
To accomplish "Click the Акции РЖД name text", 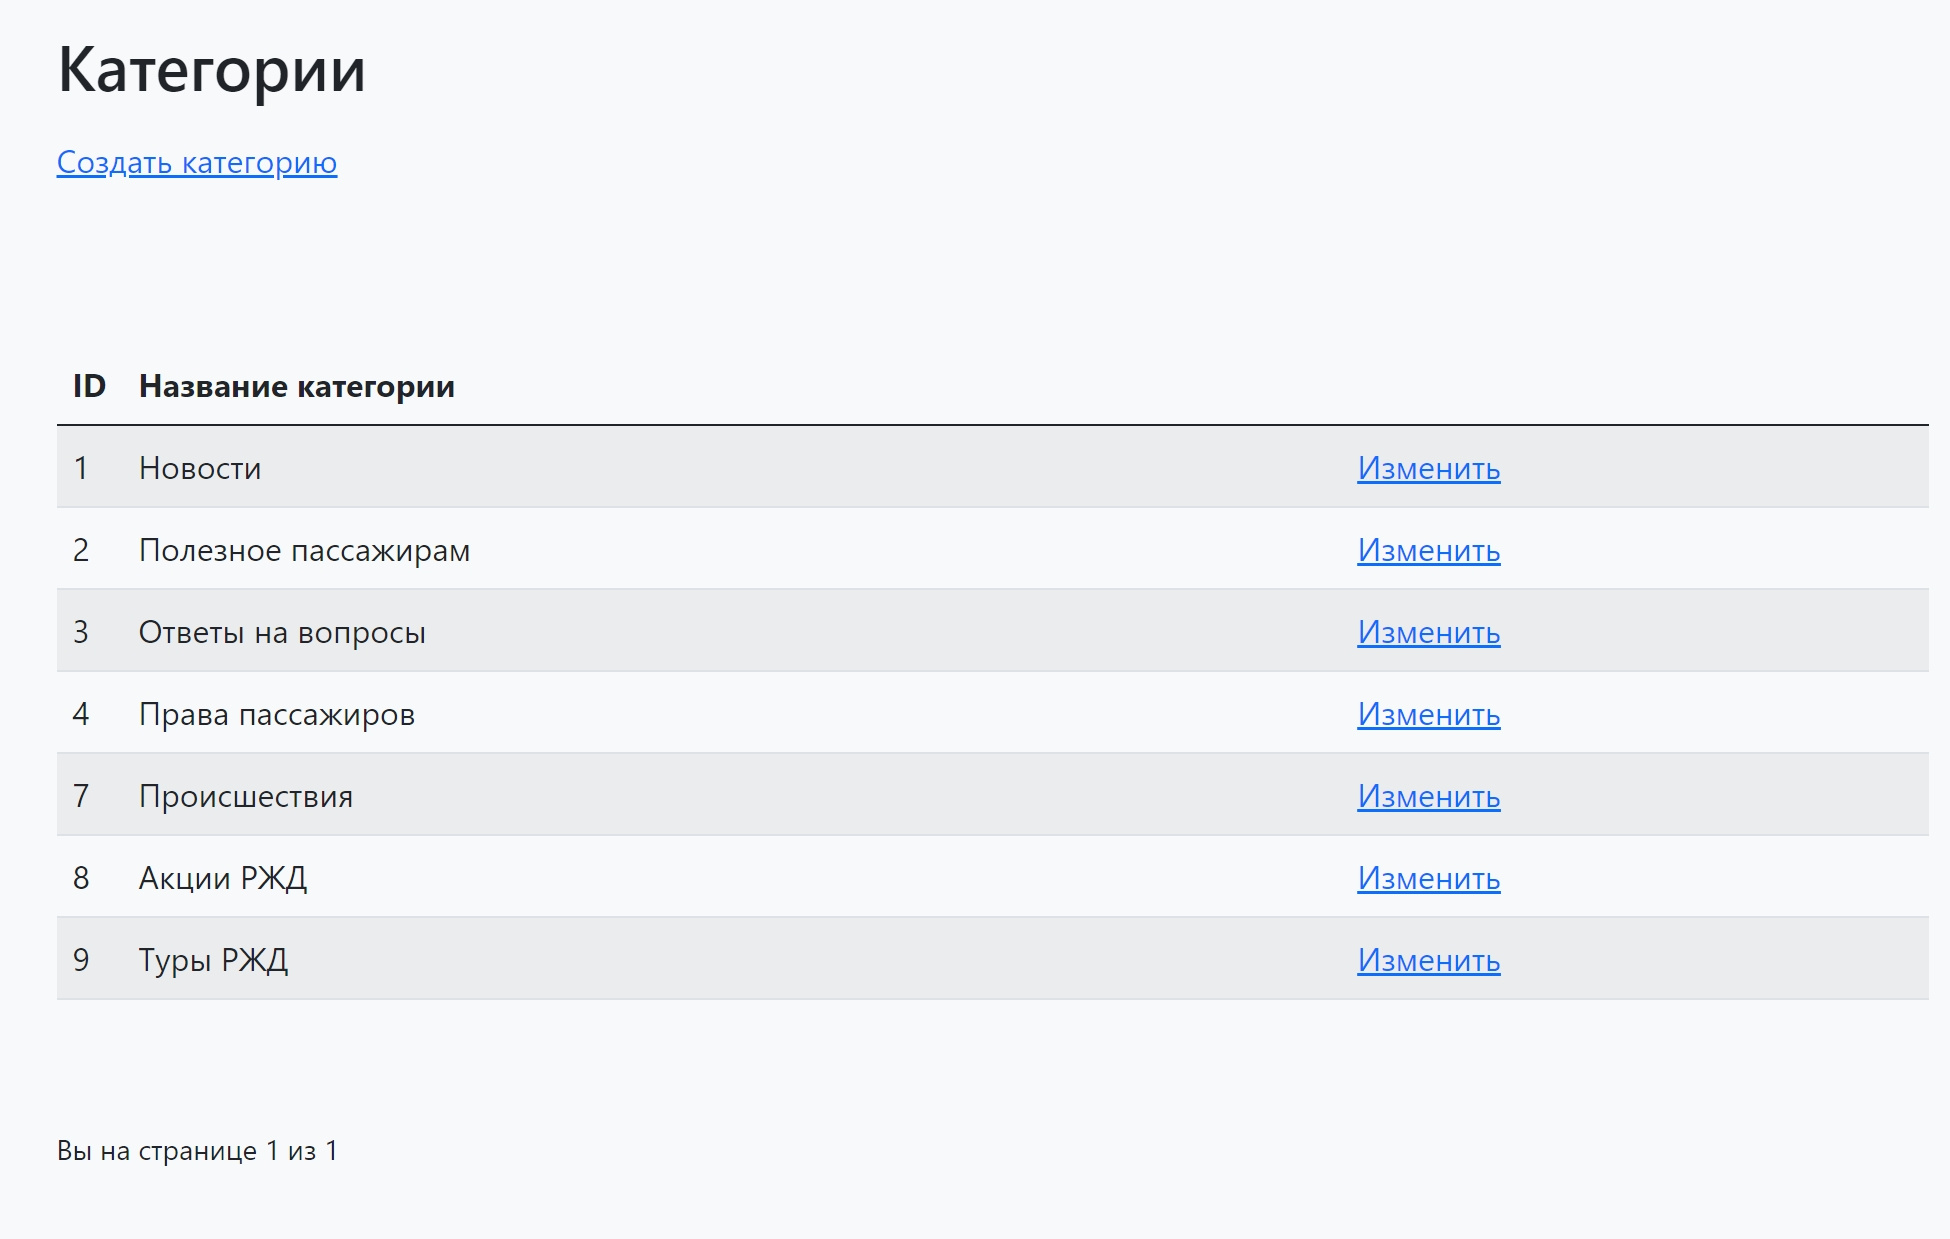I will click(x=223, y=878).
